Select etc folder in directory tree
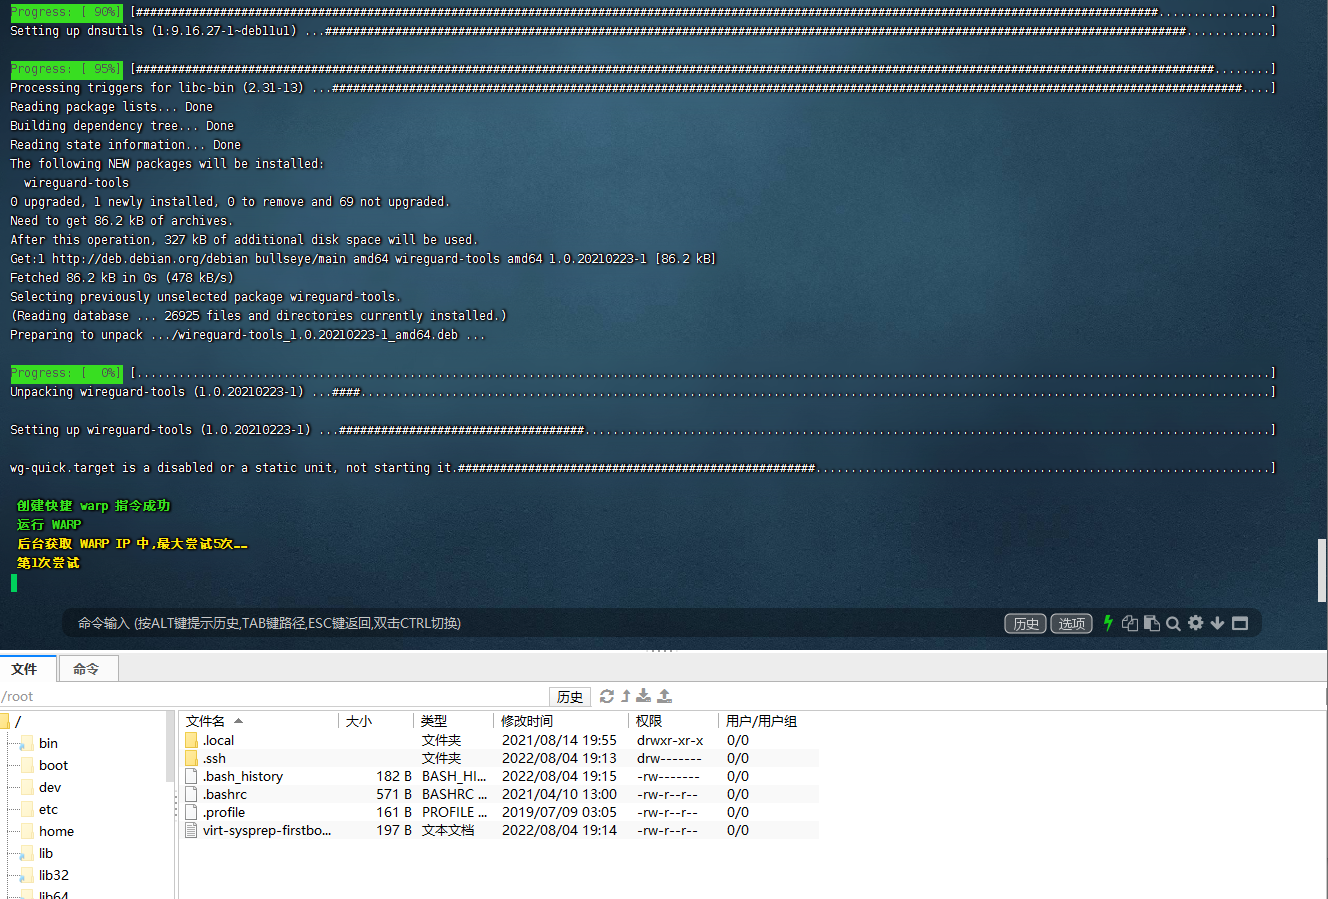This screenshot has width=1328, height=899. (48, 809)
